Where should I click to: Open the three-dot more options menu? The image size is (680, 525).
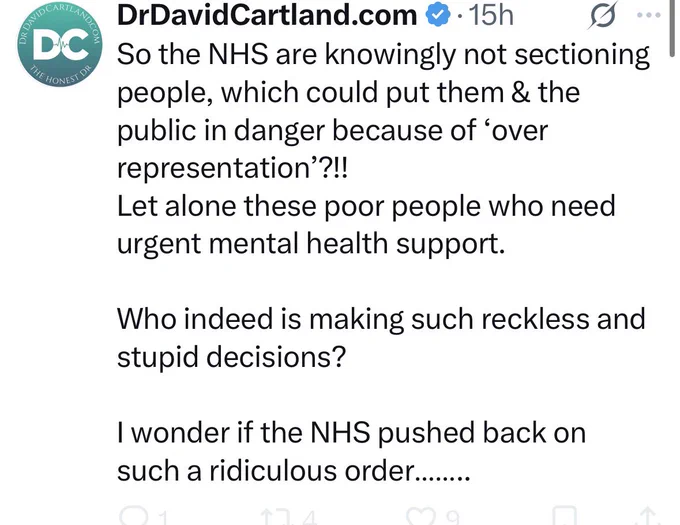[649, 15]
